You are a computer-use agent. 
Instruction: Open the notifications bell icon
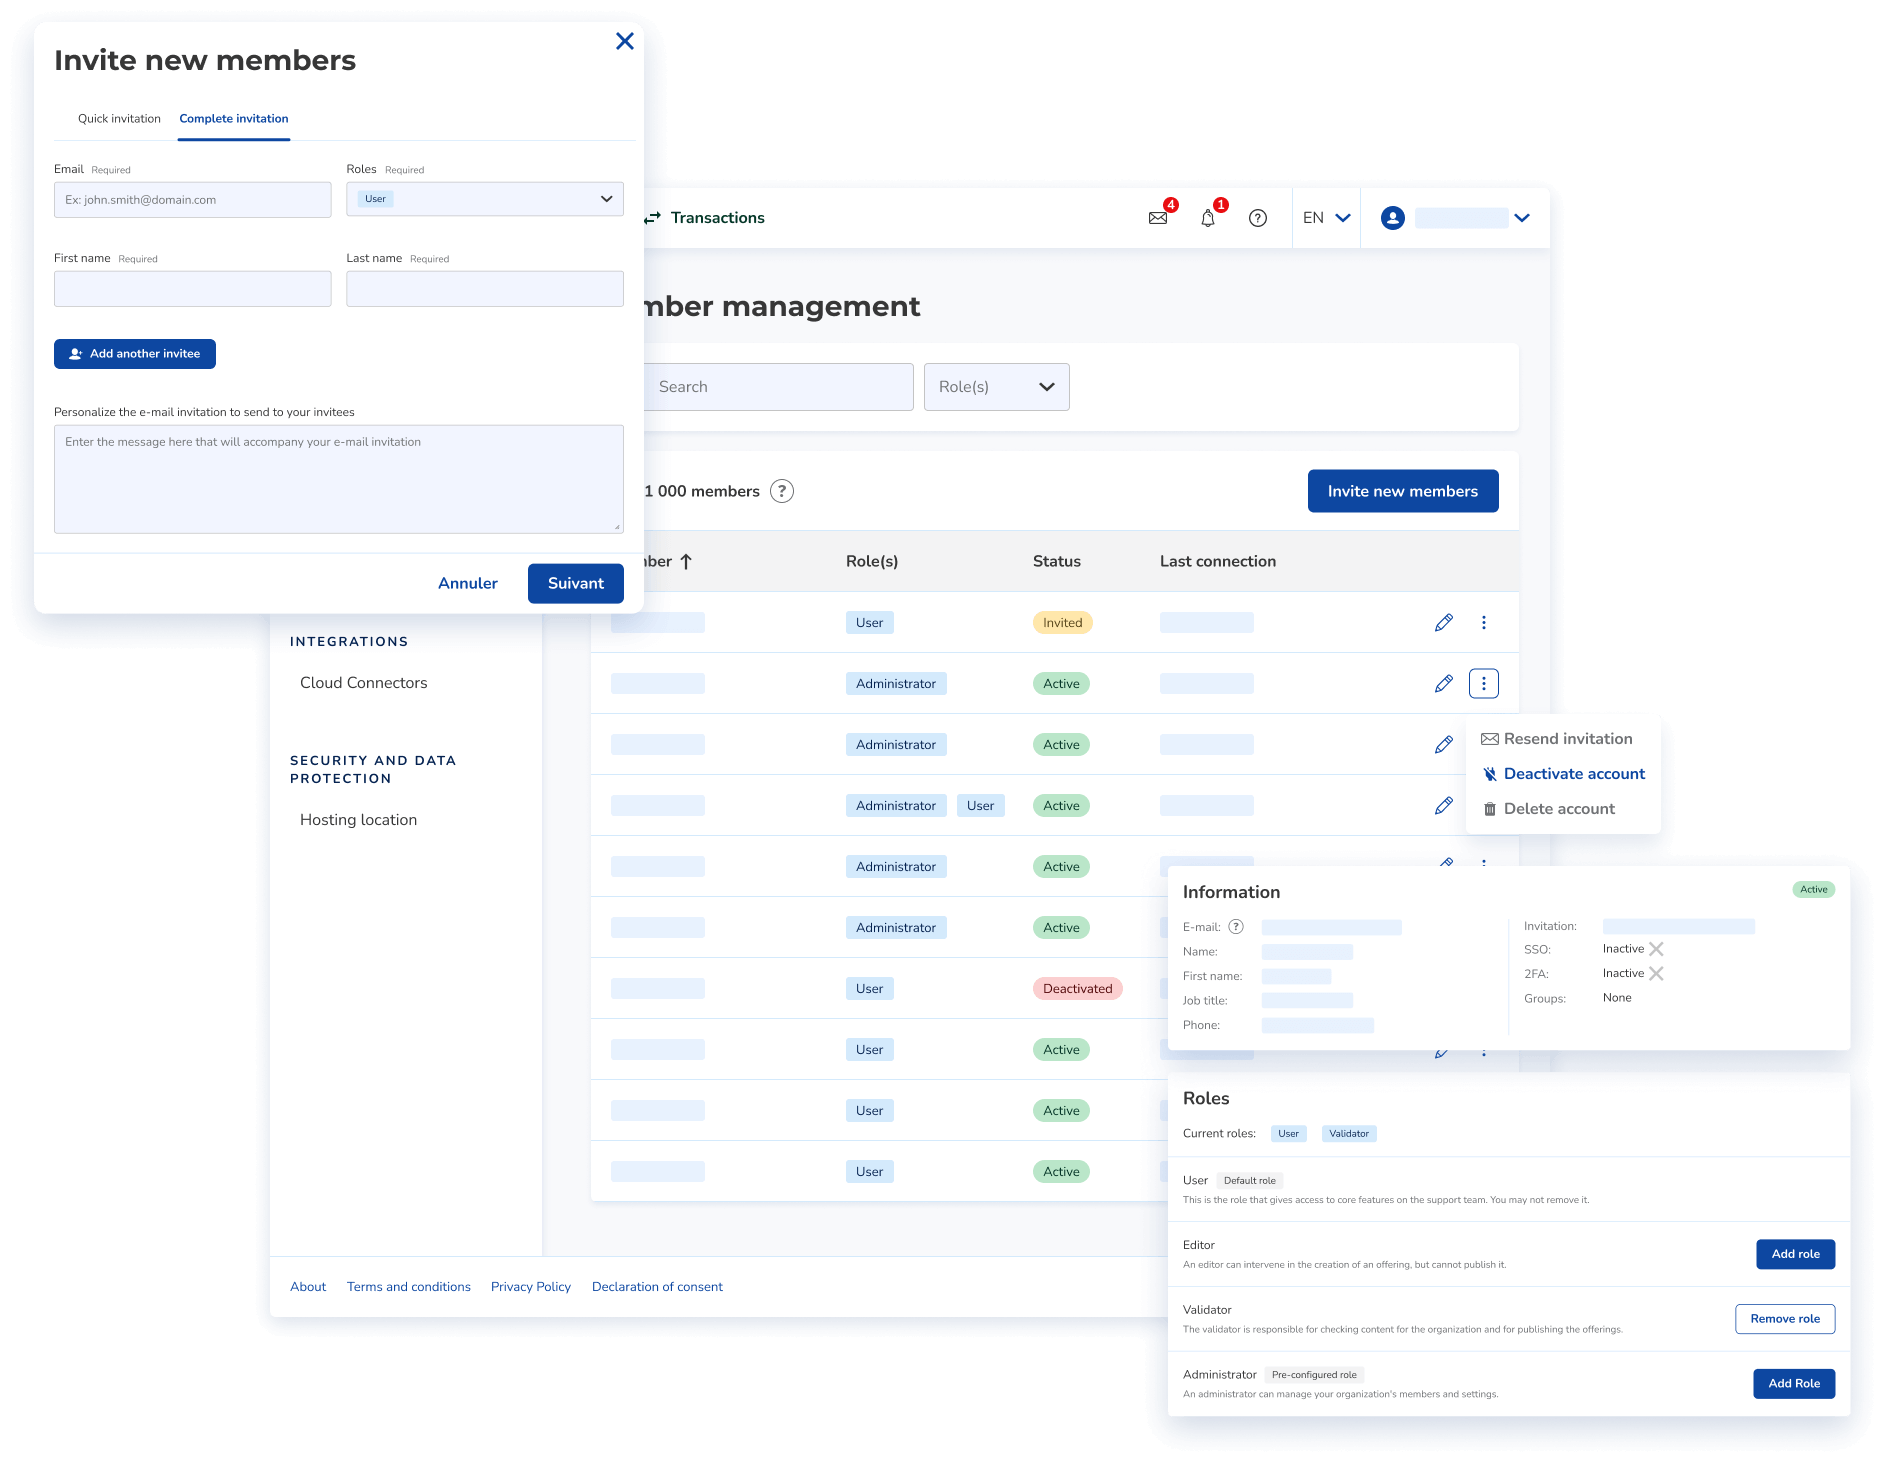click(1208, 218)
